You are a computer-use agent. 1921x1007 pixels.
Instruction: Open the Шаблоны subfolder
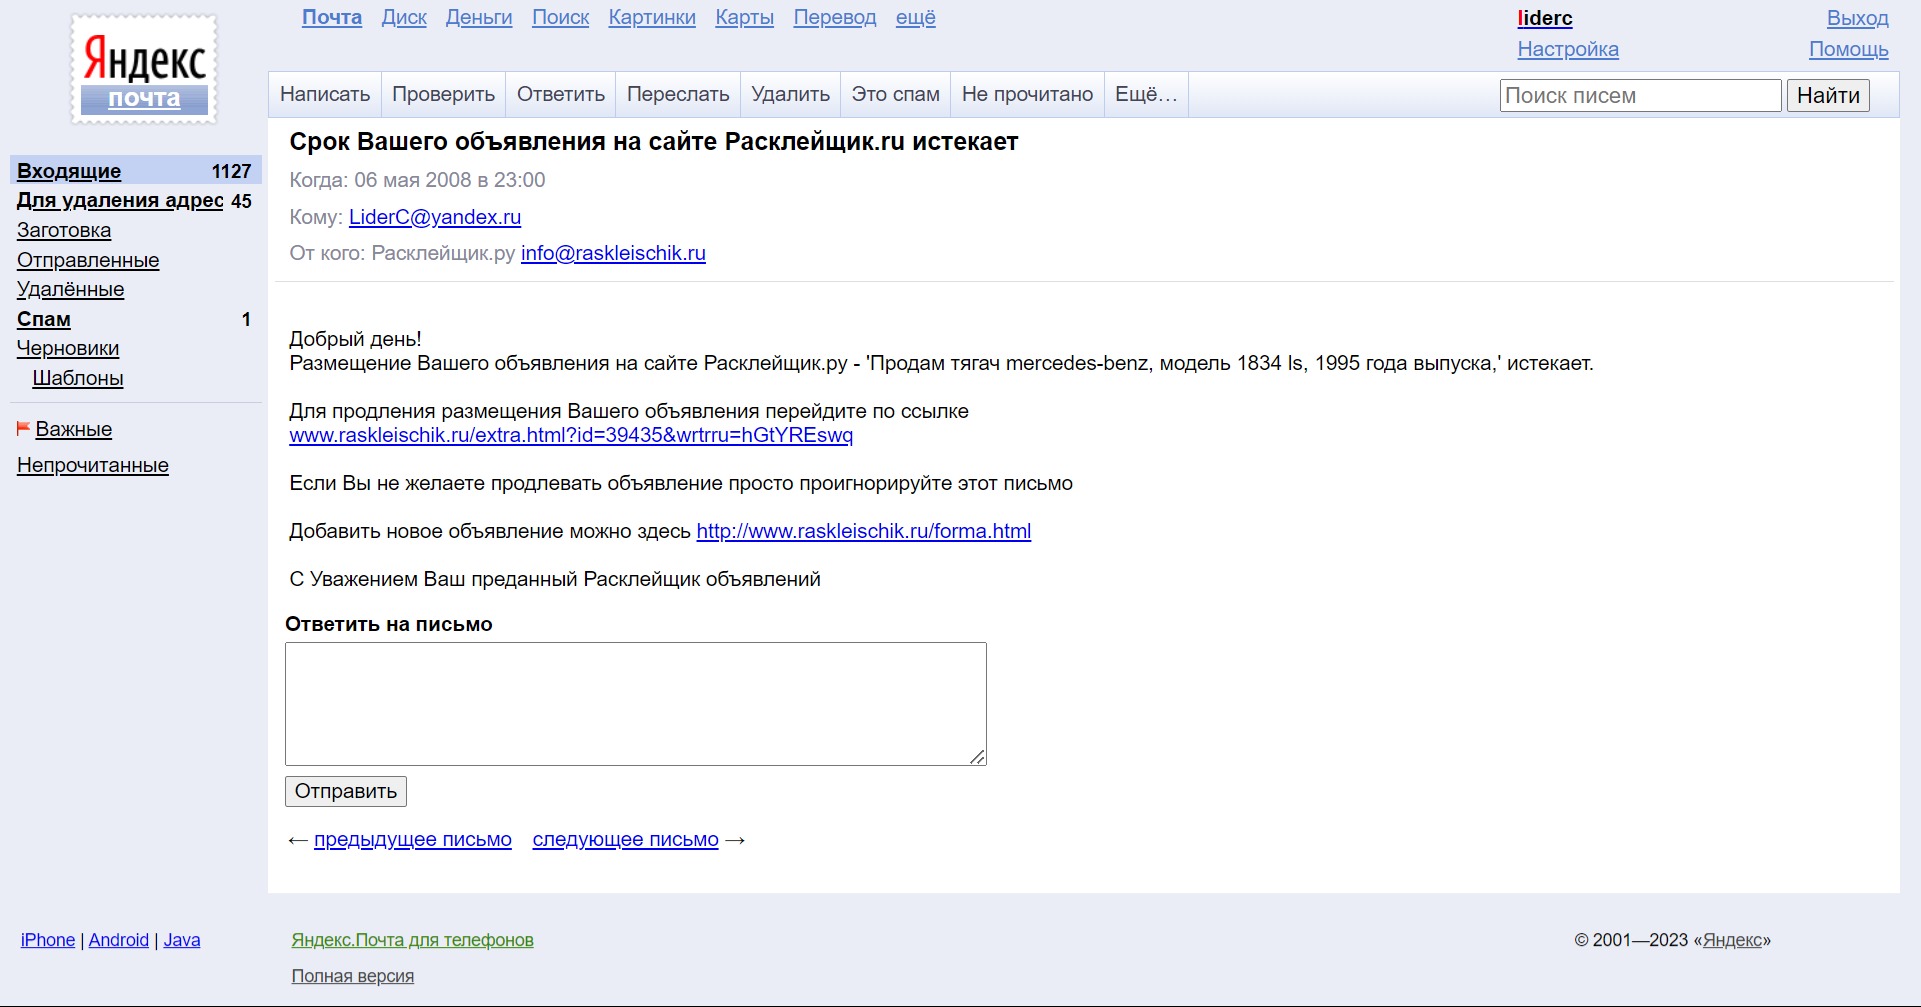(x=78, y=378)
